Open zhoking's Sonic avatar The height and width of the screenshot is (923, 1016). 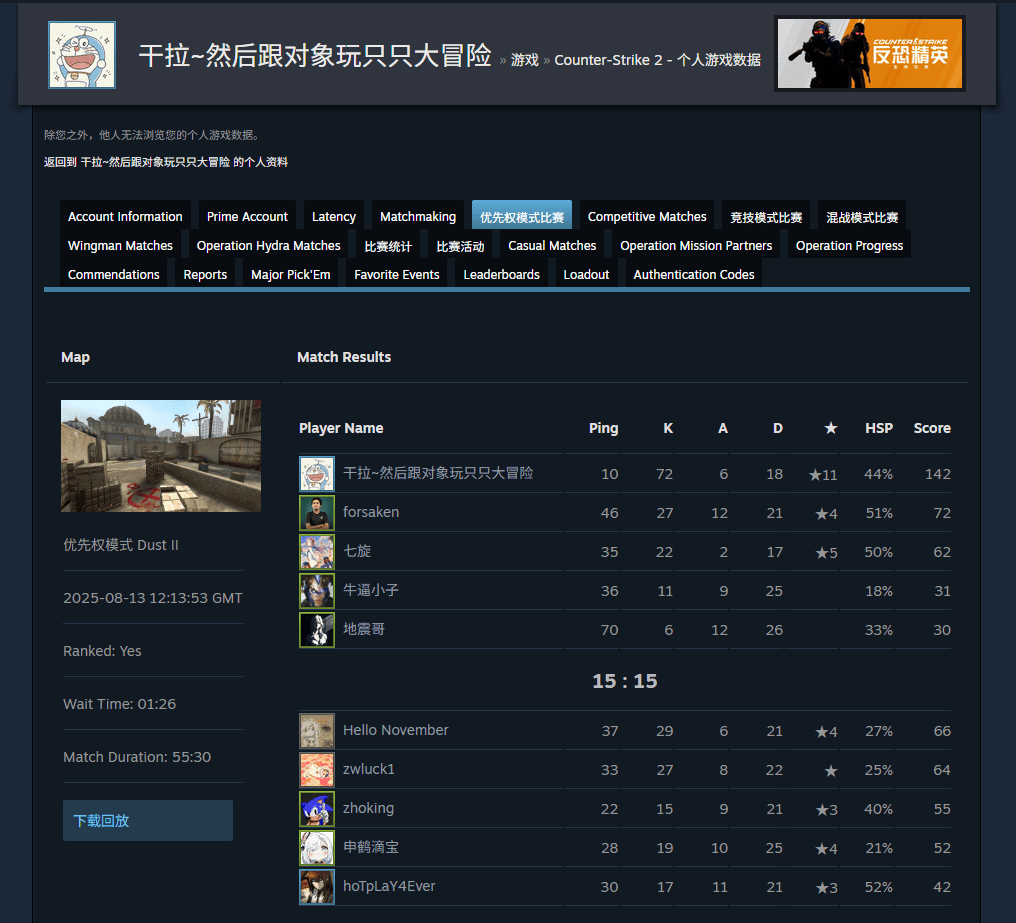click(316, 809)
